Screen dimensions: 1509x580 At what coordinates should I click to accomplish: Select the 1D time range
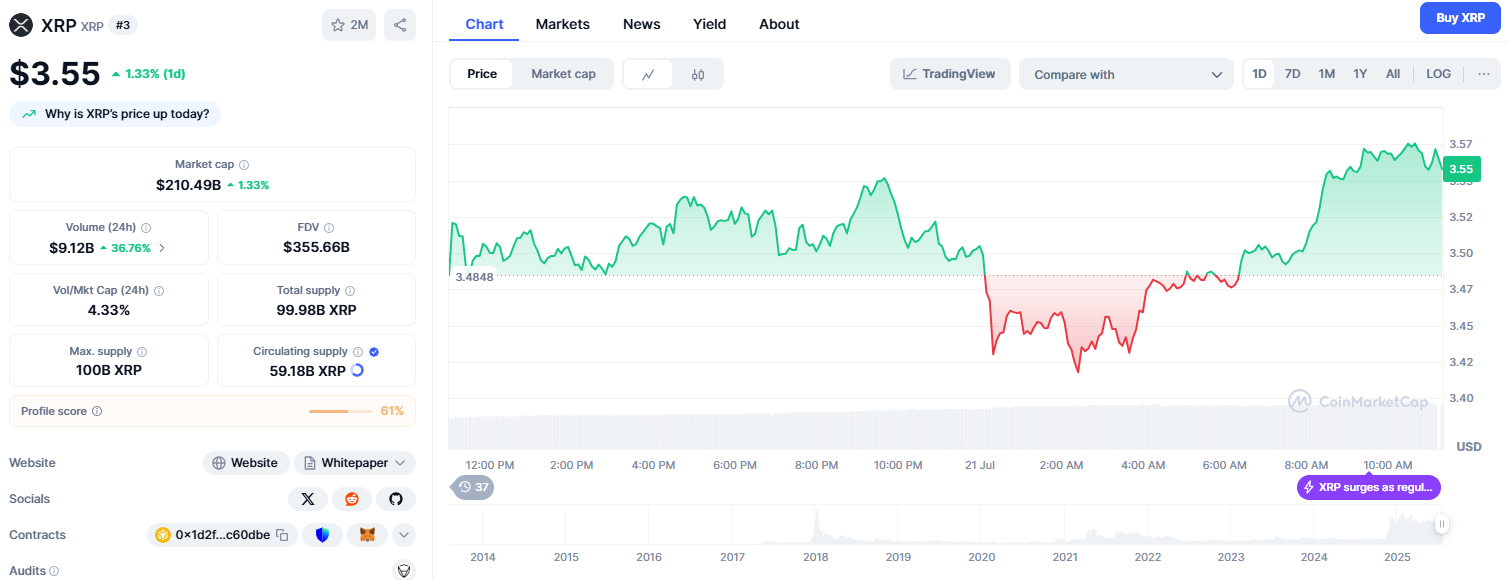tap(1260, 74)
